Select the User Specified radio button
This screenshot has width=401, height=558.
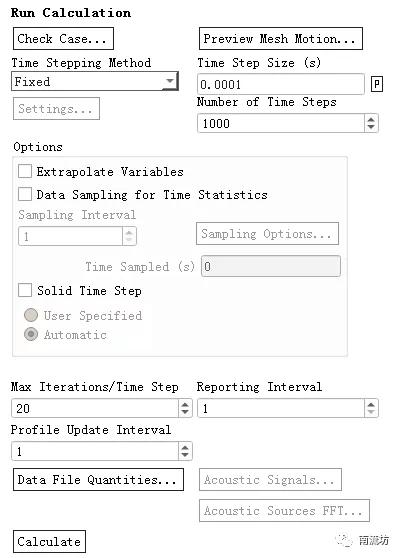[31, 315]
